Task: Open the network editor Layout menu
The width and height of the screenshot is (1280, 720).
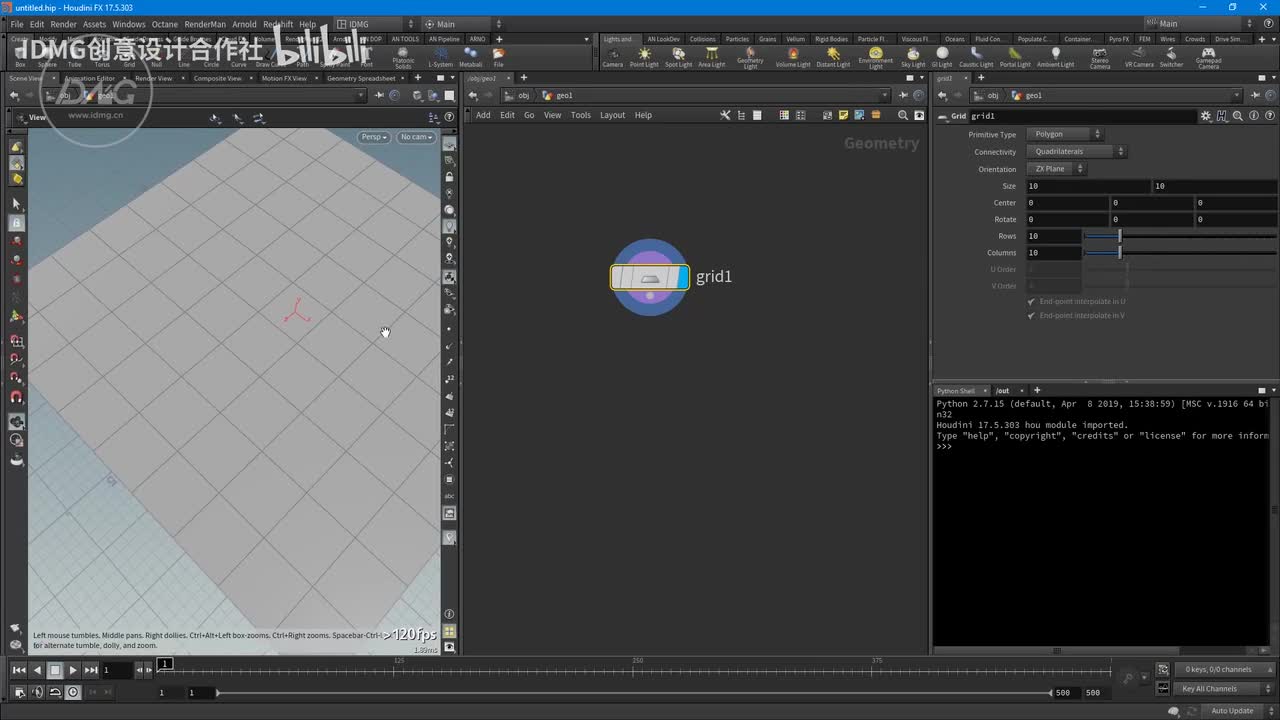Action: pyautogui.click(x=612, y=115)
